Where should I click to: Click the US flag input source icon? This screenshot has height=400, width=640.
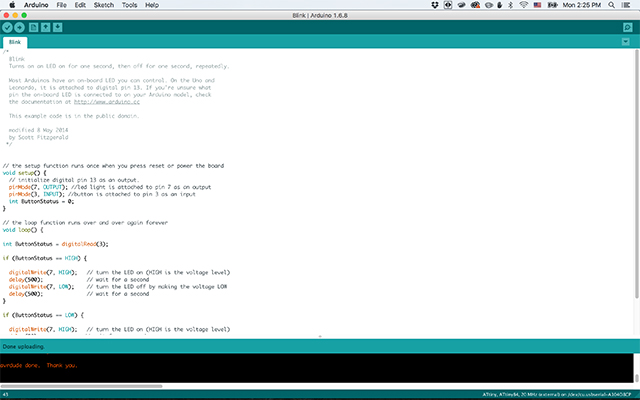click(537, 5)
